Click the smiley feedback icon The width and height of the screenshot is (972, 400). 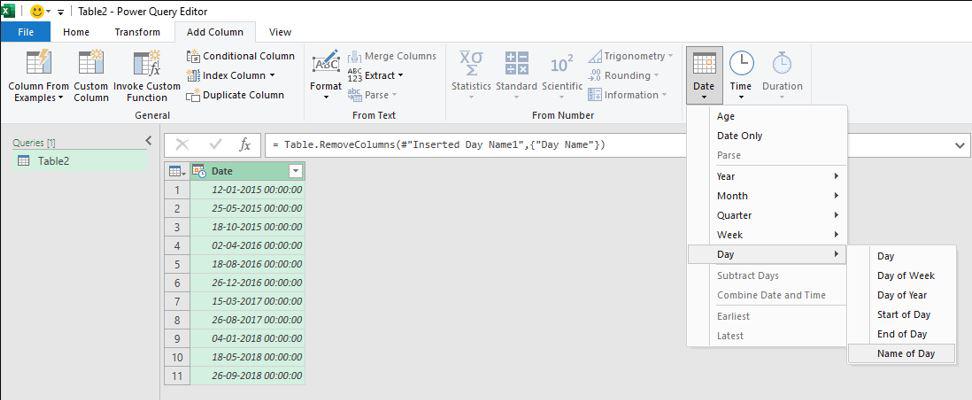point(37,11)
